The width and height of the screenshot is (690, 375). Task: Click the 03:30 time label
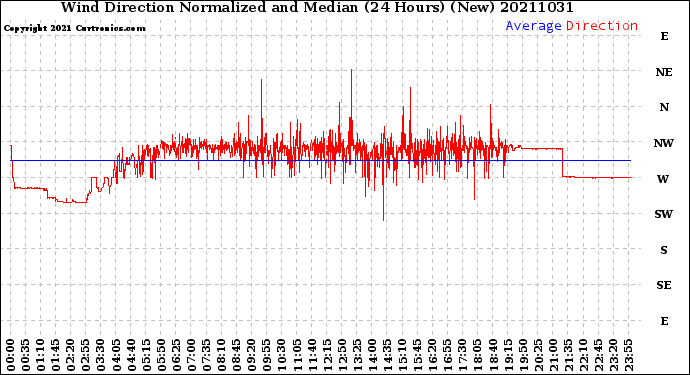point(101,355)
